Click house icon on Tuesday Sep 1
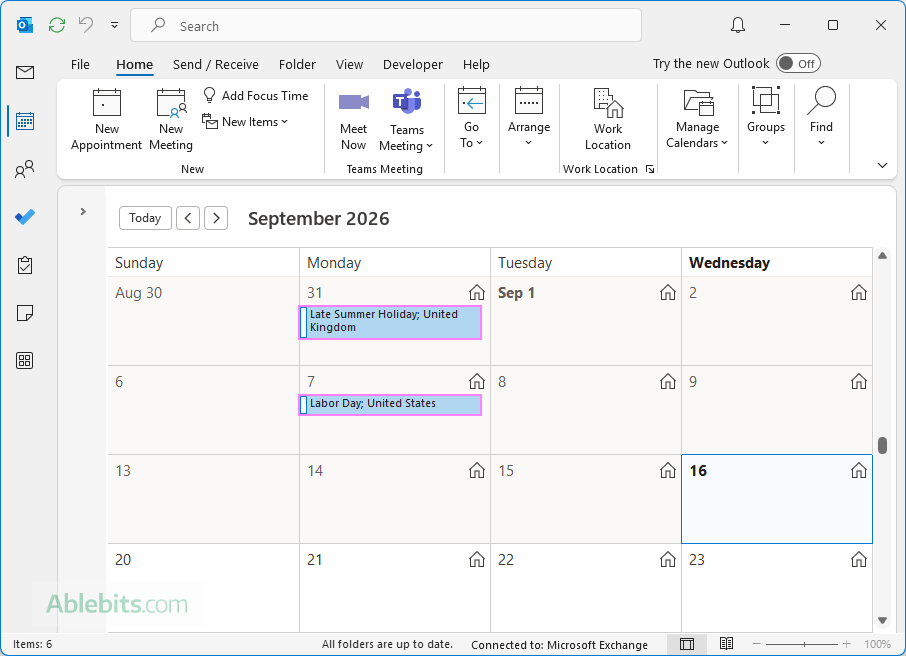Viewport: 906px width, 656px height. click(x=667, y=292)
